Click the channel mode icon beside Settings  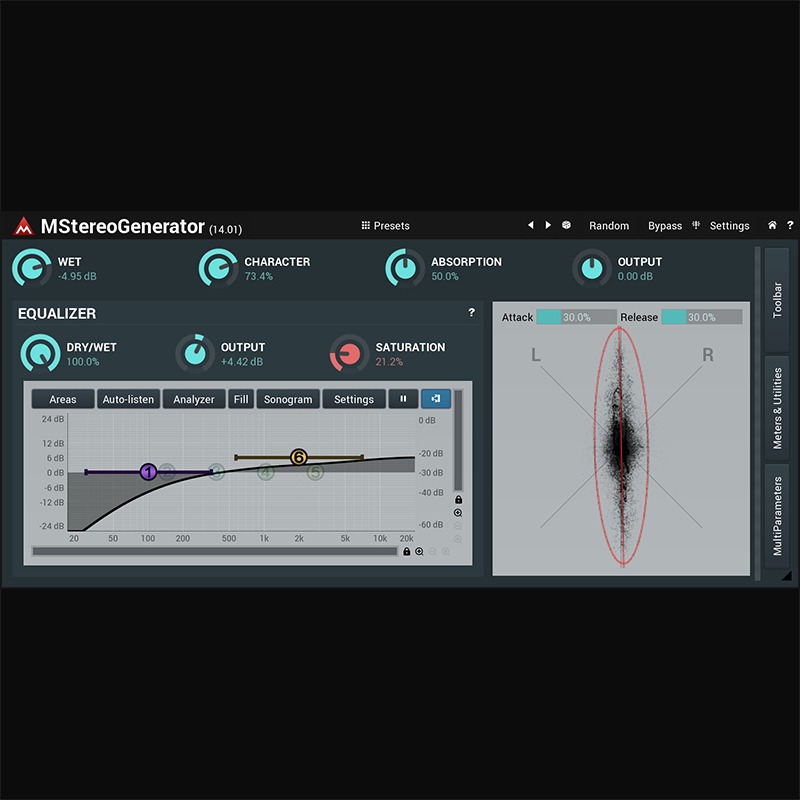[x=696, y=225]
